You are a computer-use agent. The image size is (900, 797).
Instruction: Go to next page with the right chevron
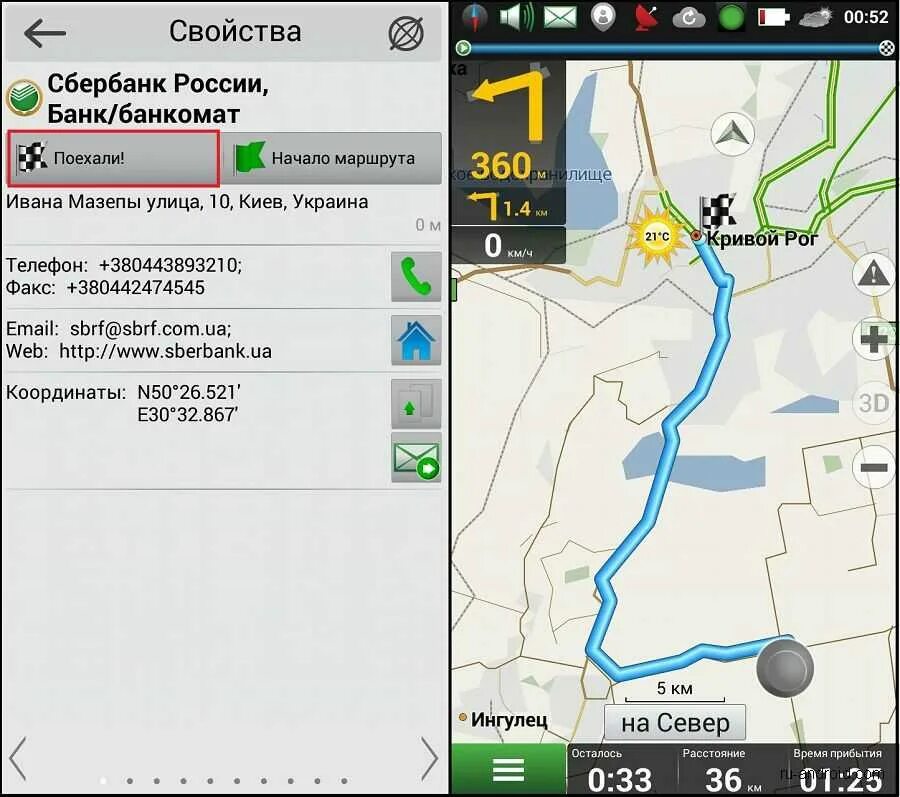tap(429, 758)
